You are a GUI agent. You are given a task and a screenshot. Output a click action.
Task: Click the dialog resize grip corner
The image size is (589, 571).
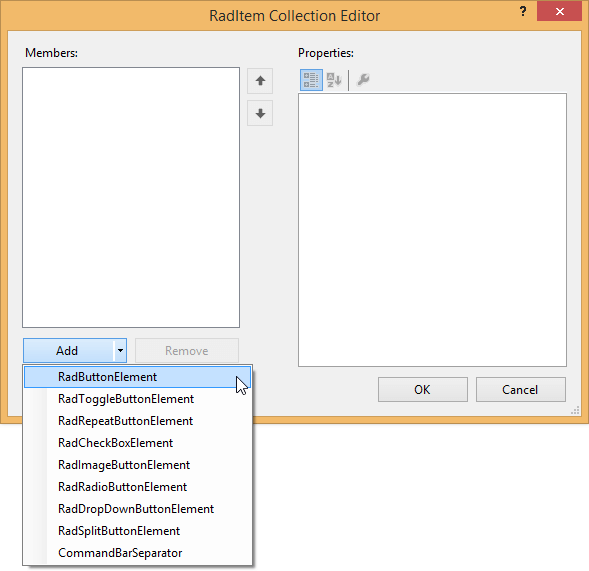click(575, 411)
